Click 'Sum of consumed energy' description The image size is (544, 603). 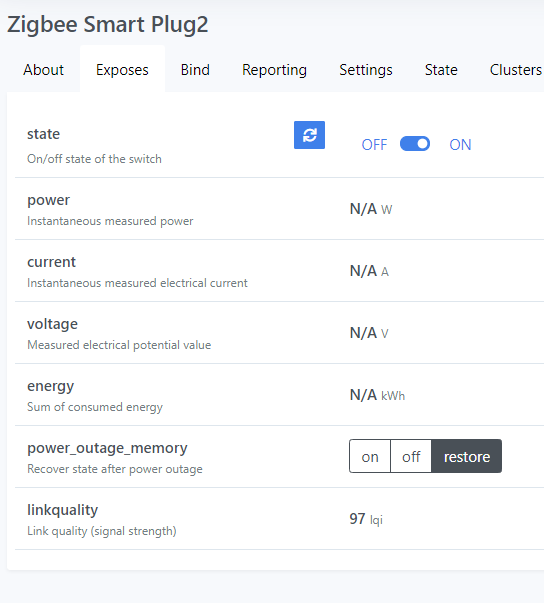point(95,407)
